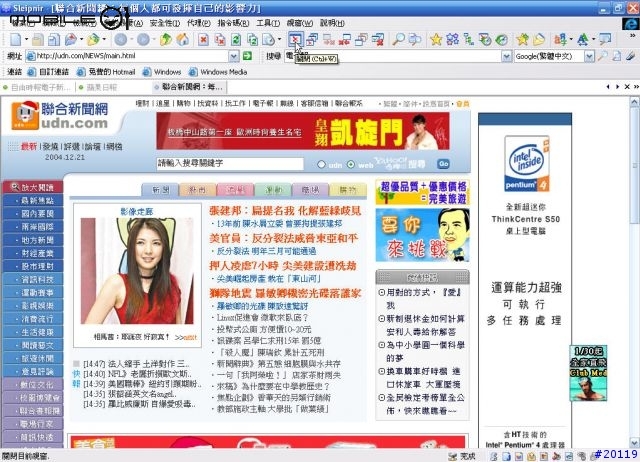Click the 自訂連結 link bar button
This screenshot has height=462, width=640.
tap(49, 72)
